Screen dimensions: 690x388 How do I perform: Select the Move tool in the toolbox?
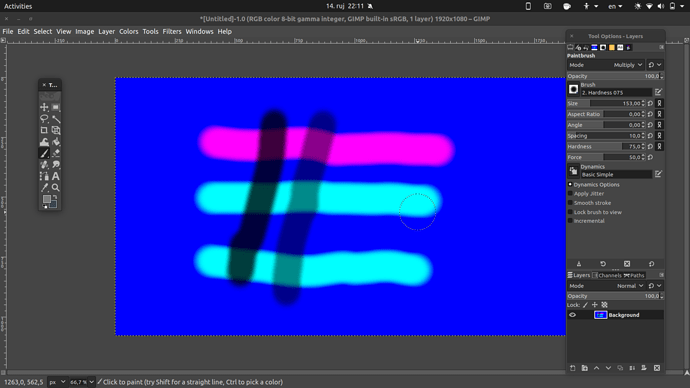[44, 107]
